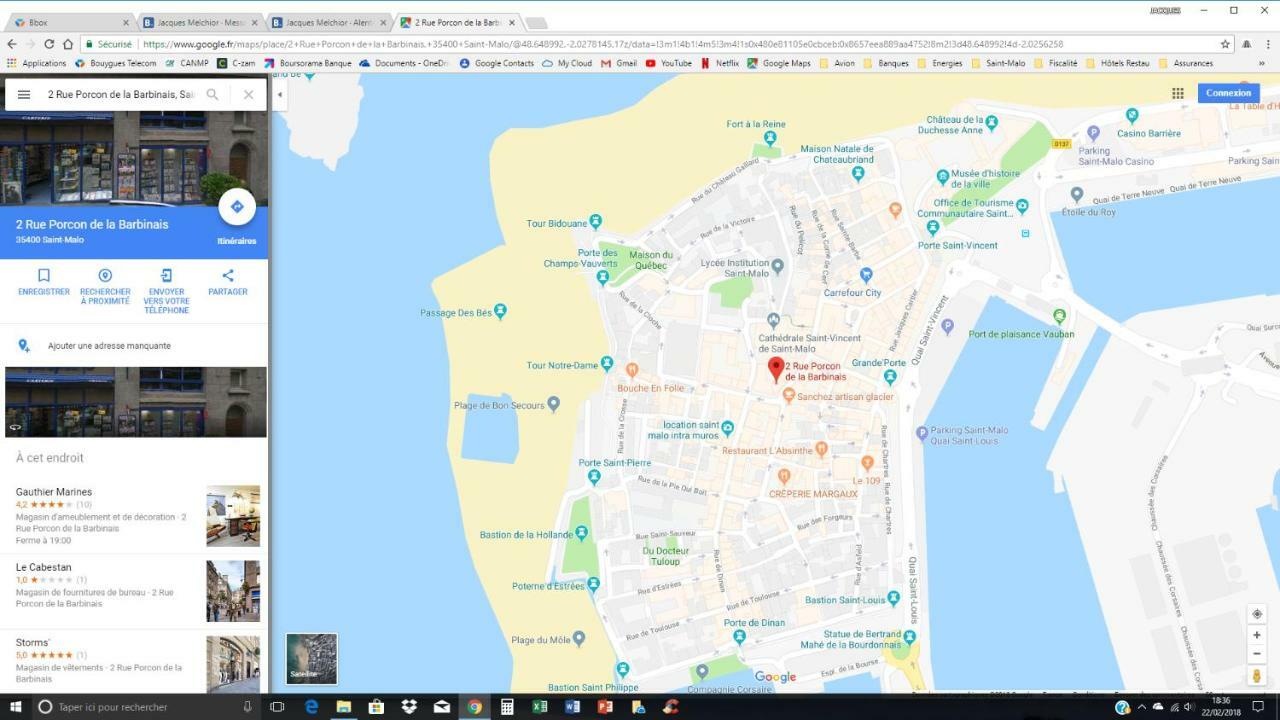Click the blue Itinéraires directions button
This screenshot has width=1280, height=720.
tap(237, 207)
